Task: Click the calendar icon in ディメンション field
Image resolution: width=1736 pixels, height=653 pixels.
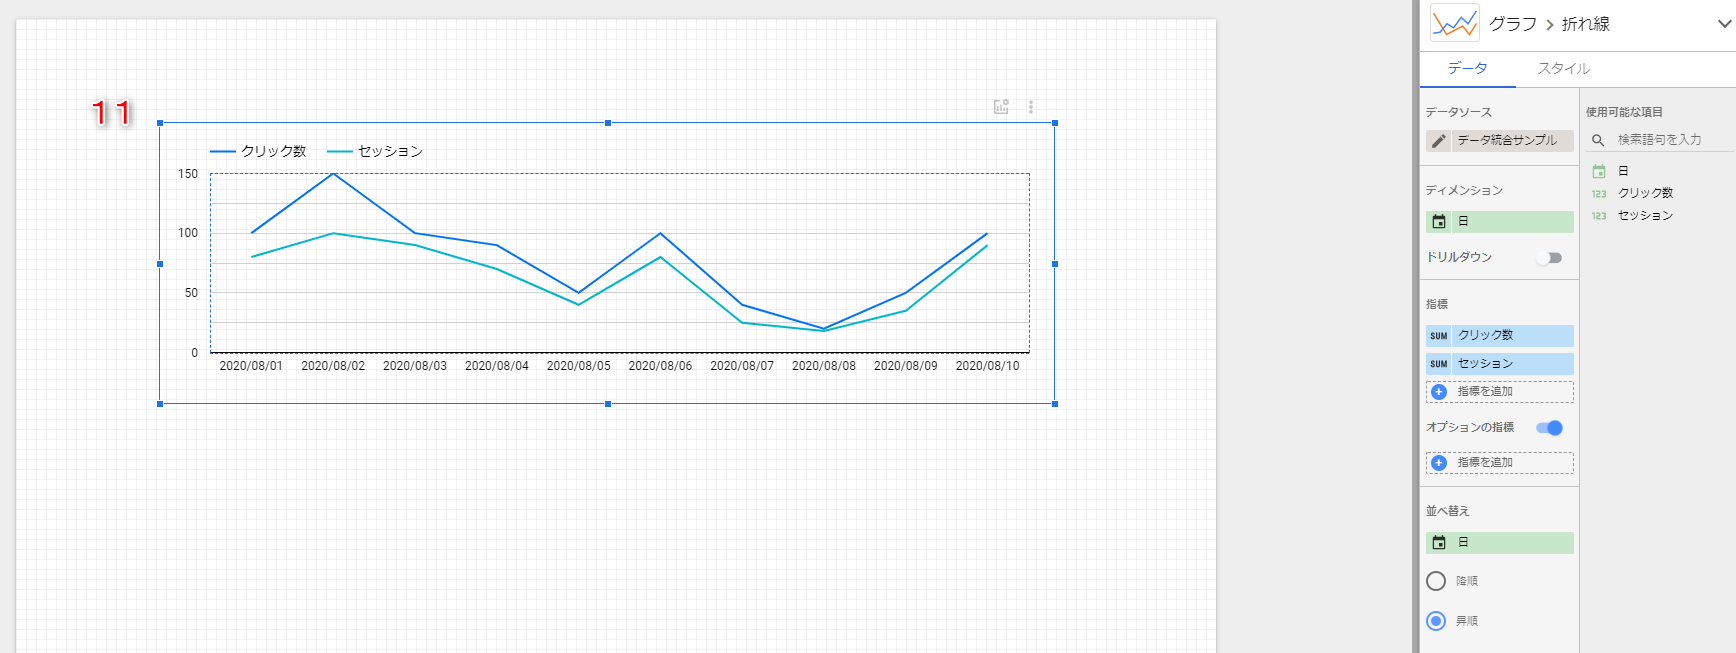Action: (x=1439, y=222)
